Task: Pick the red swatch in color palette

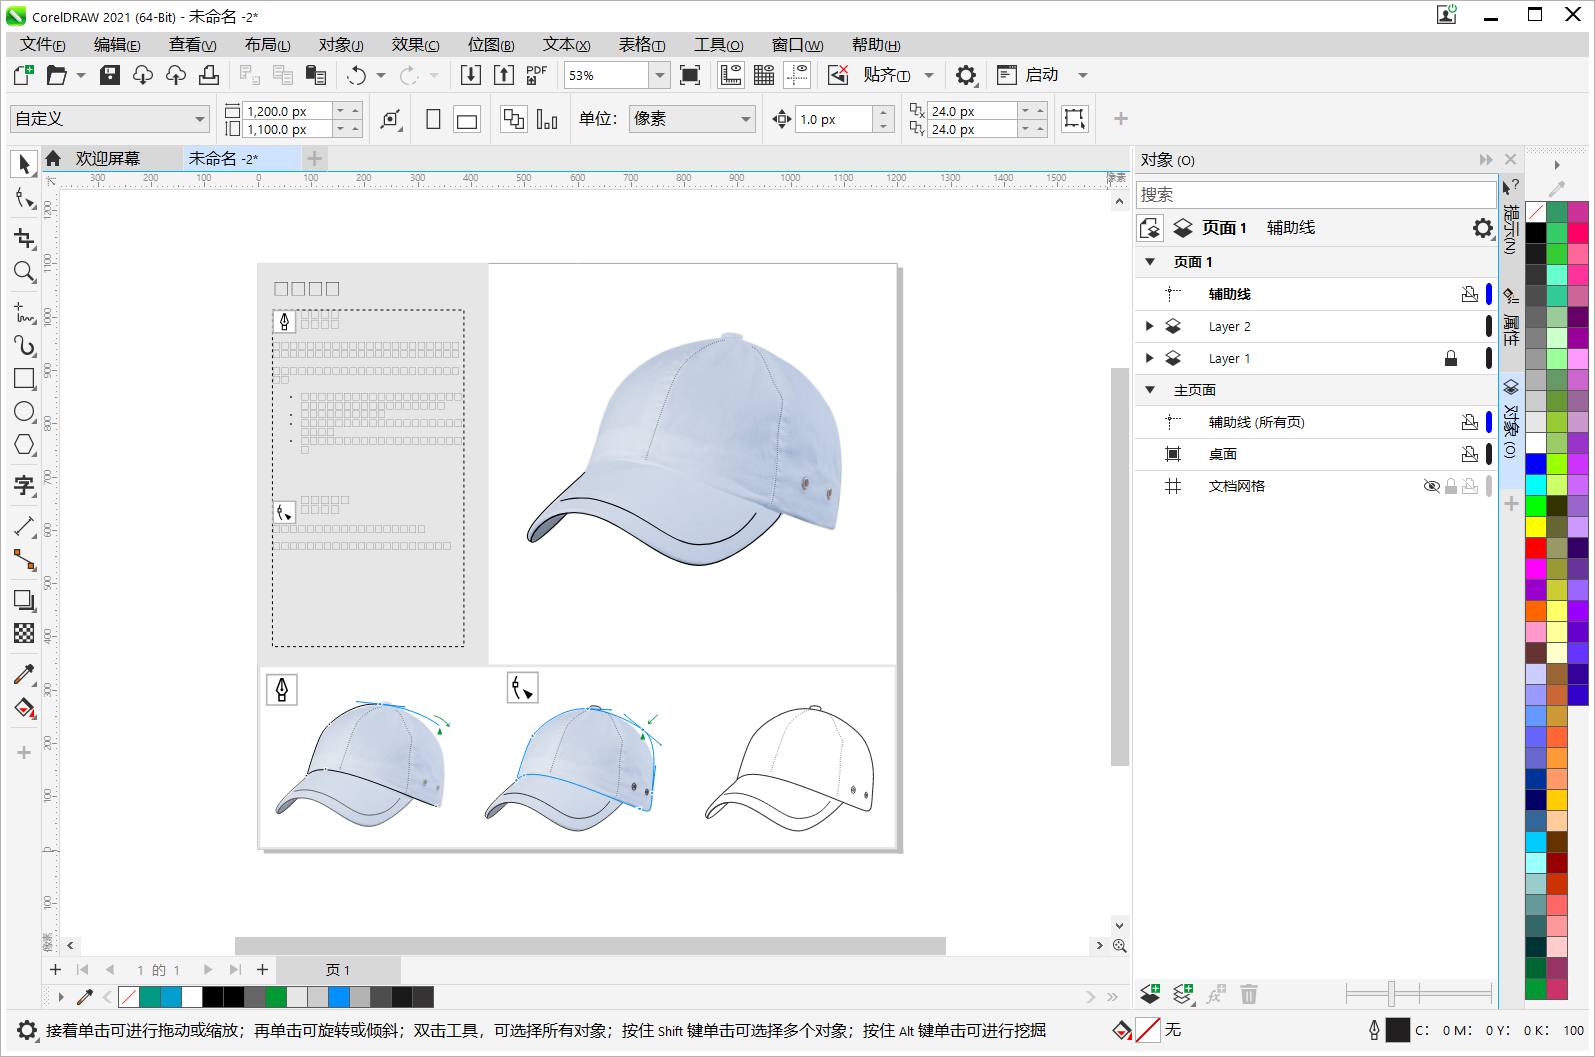Action: (x=1535, y=547)
